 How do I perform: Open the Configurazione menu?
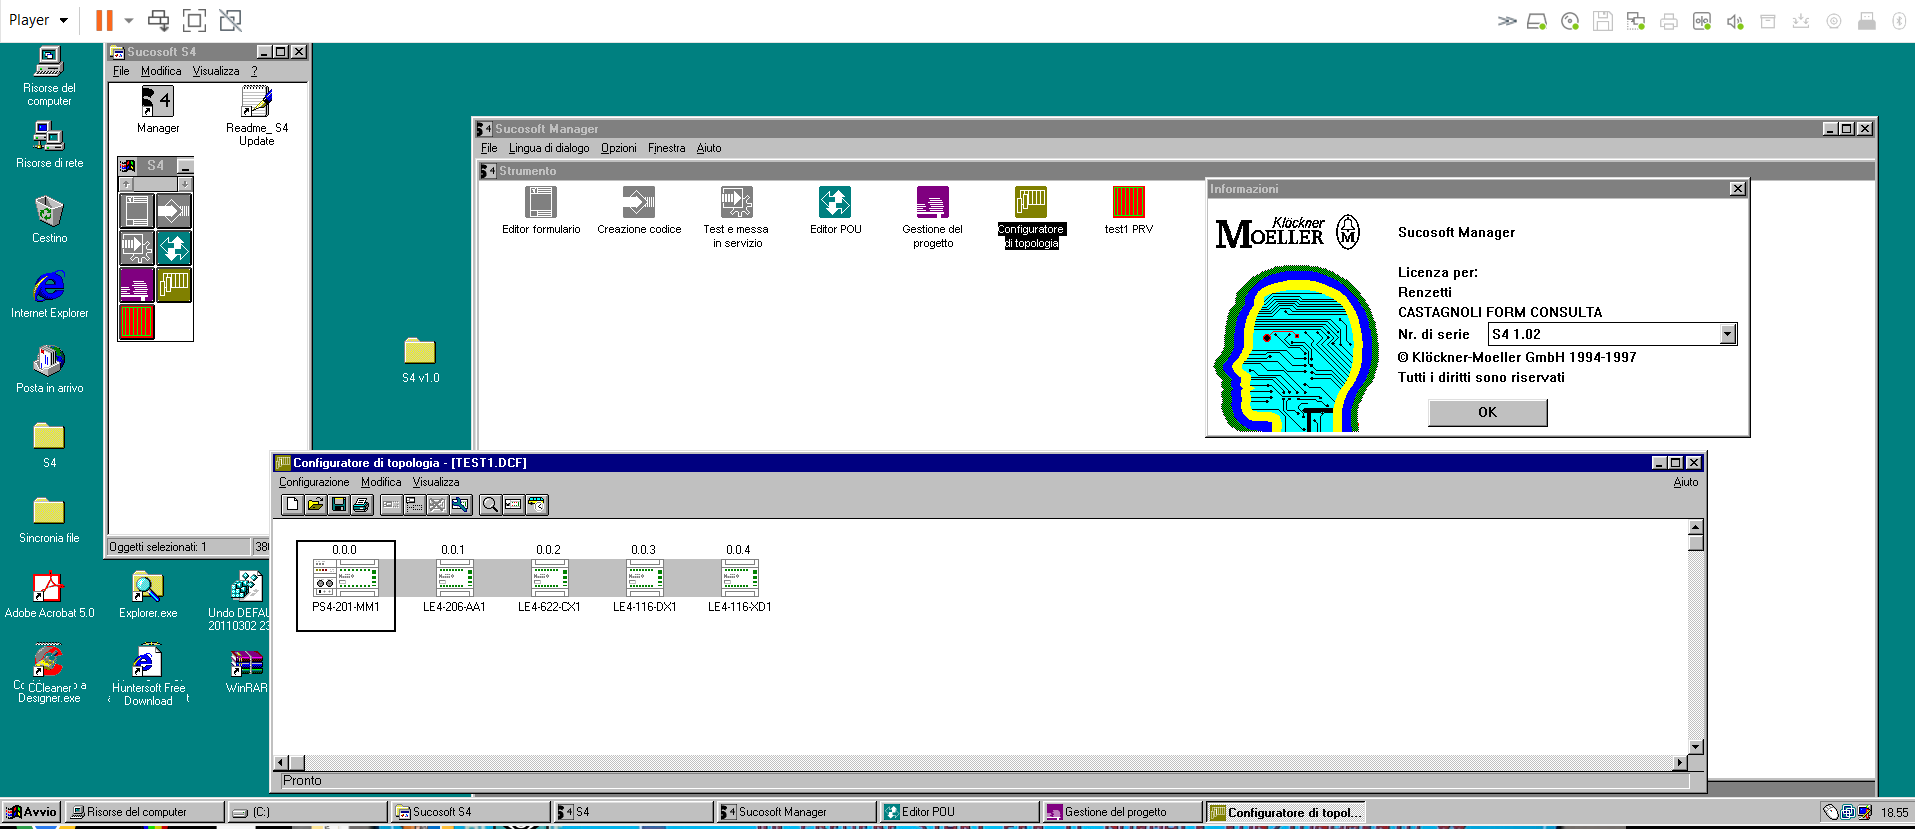point(314,482)
